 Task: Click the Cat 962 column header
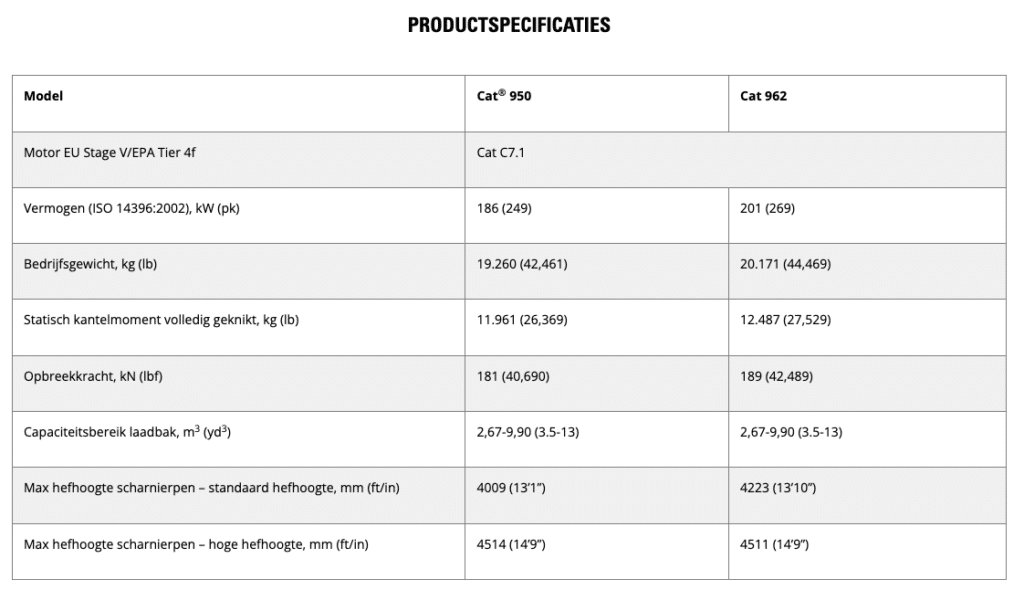click(x=867, y=103)
